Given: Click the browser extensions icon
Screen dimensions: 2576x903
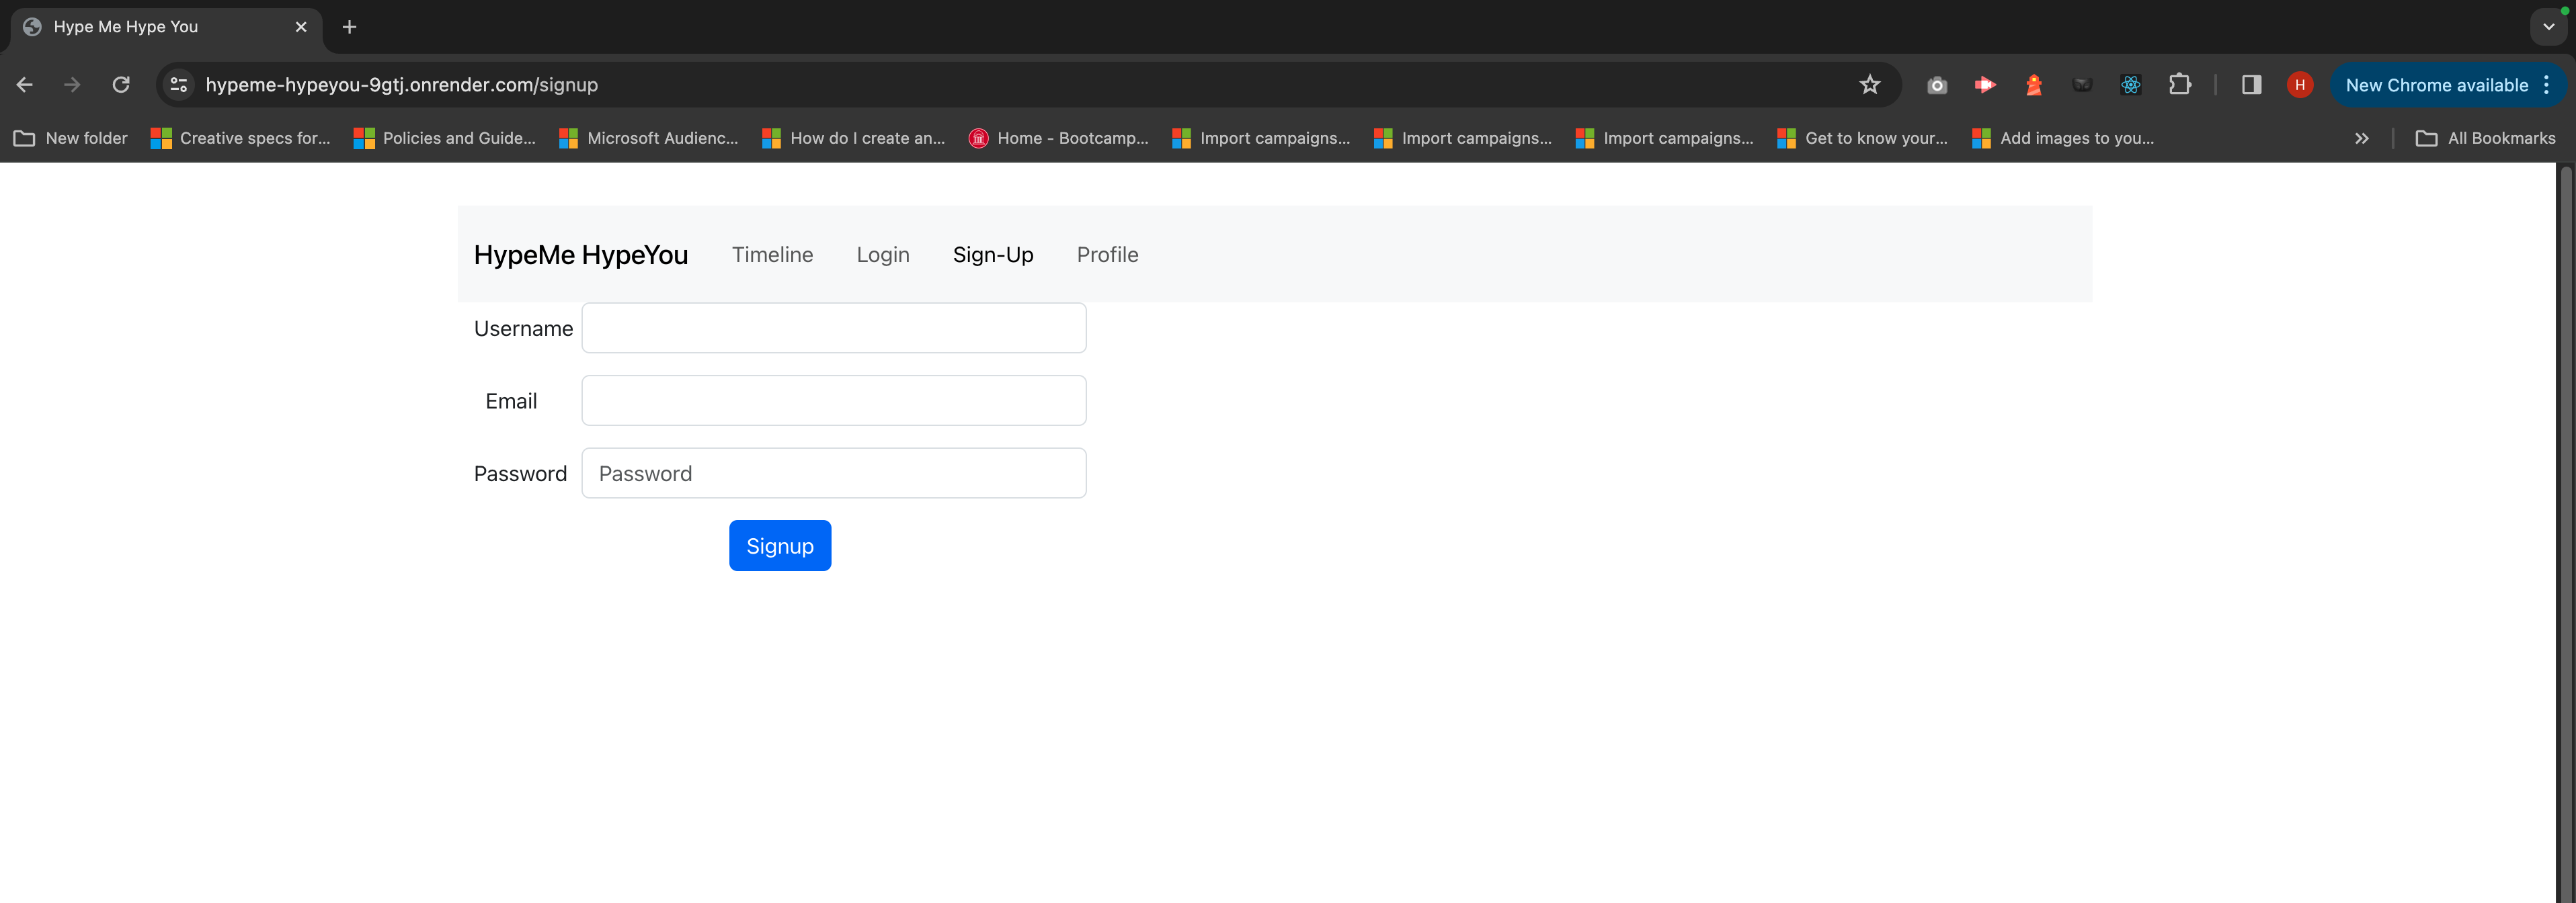Looking at the screenshot, I should [x=2179, y=85].
